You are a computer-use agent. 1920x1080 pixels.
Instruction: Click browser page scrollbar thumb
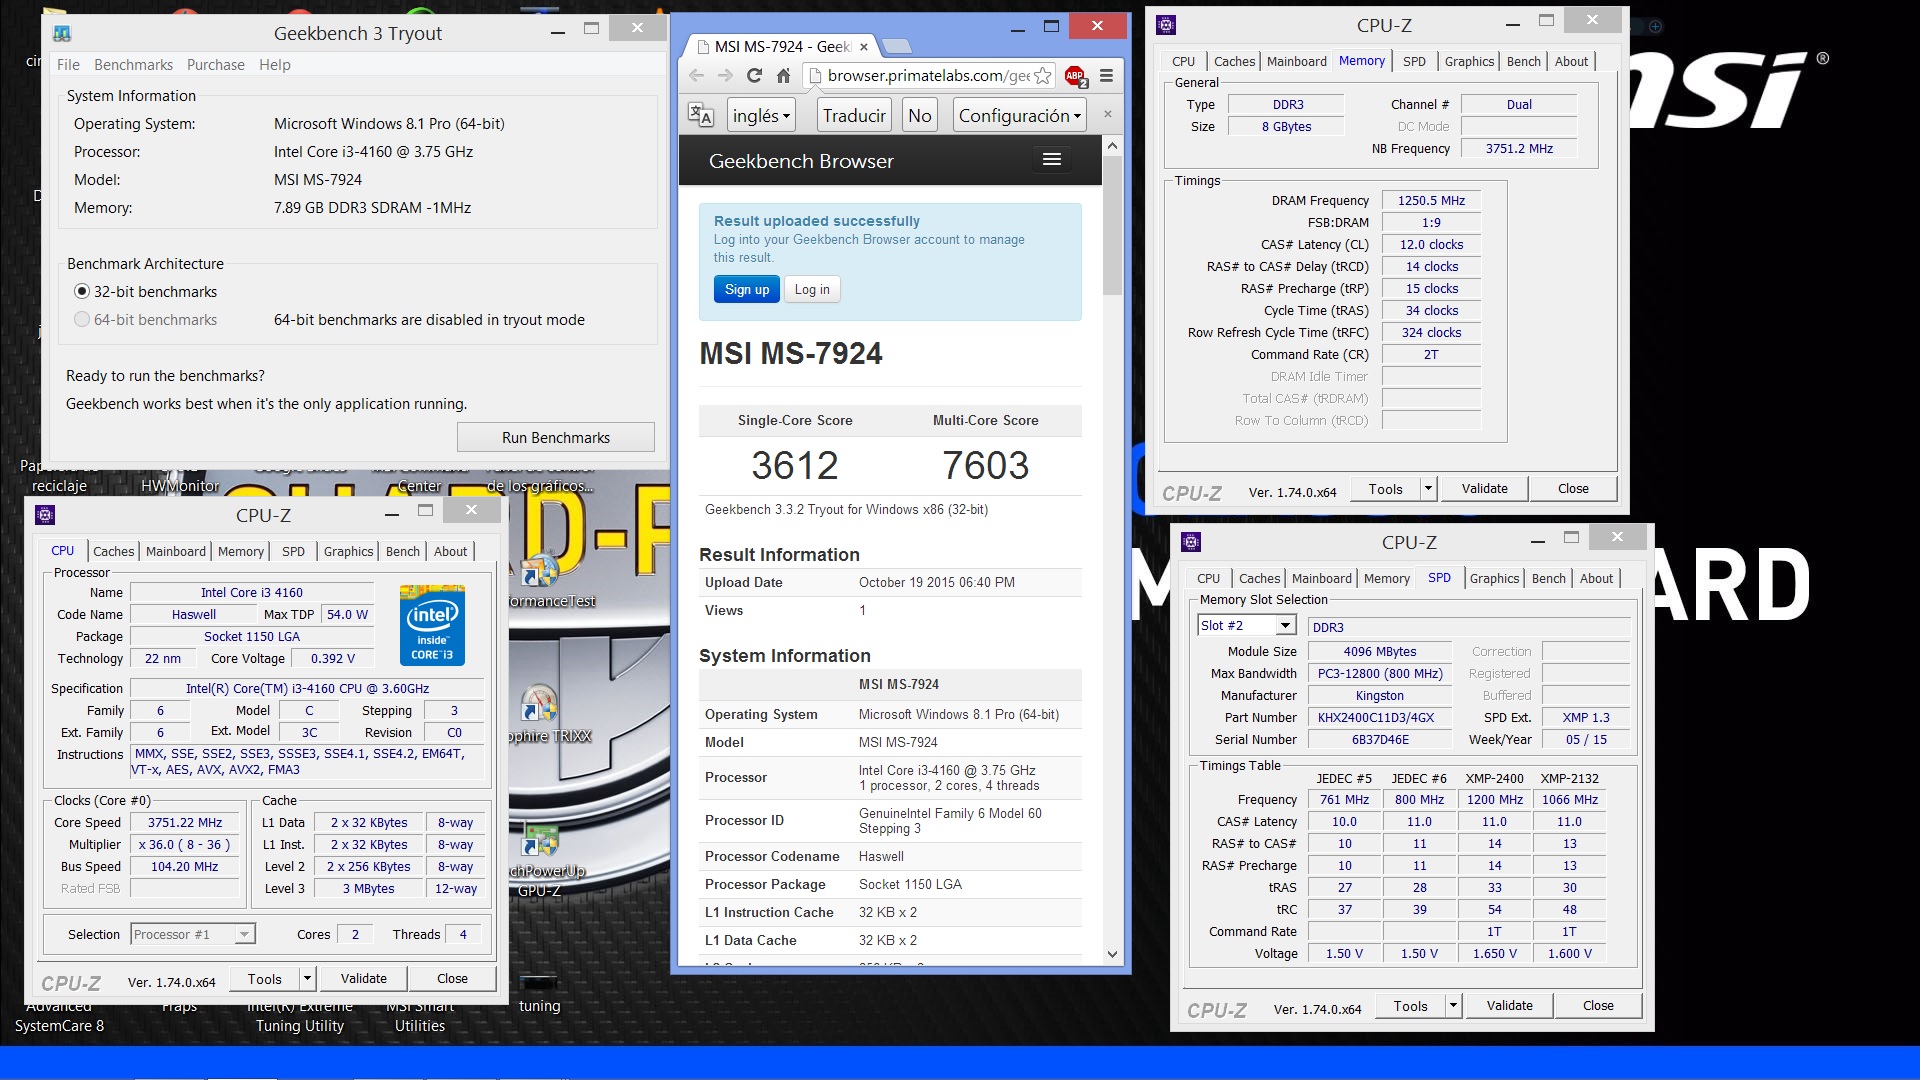point(1112,225)
